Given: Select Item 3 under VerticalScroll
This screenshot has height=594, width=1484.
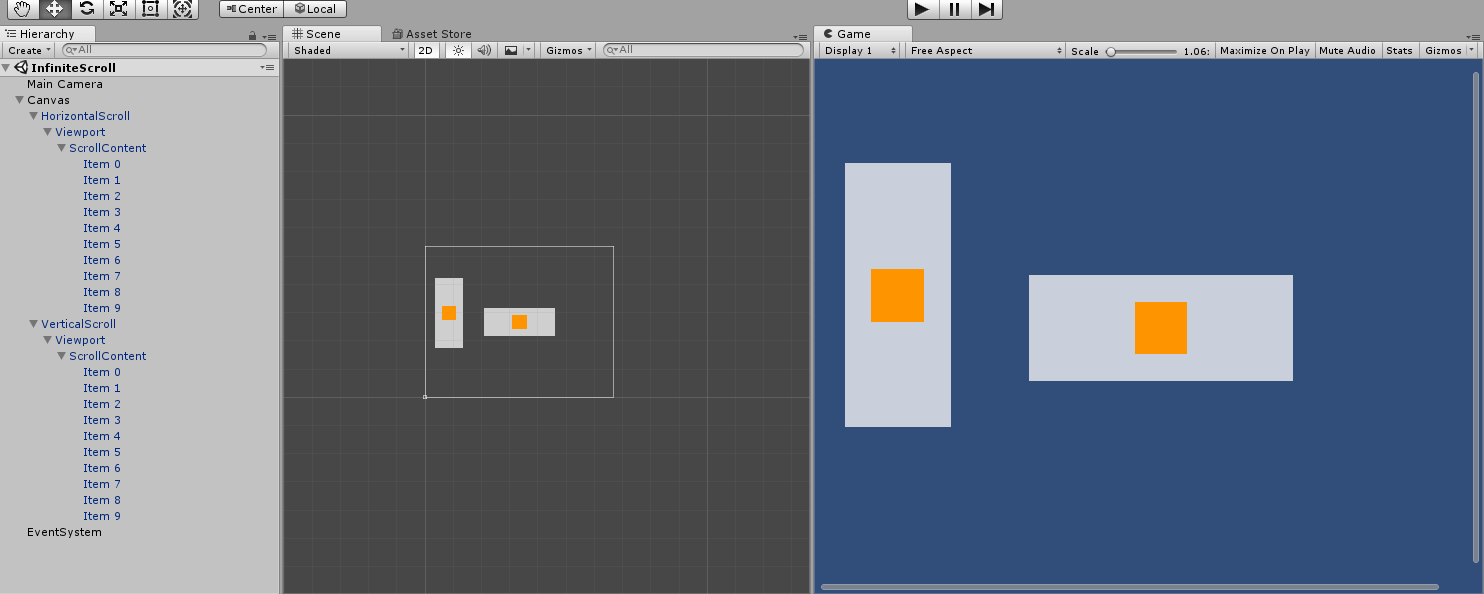Looking at the screenshot, I should click(x=102, y=420).
